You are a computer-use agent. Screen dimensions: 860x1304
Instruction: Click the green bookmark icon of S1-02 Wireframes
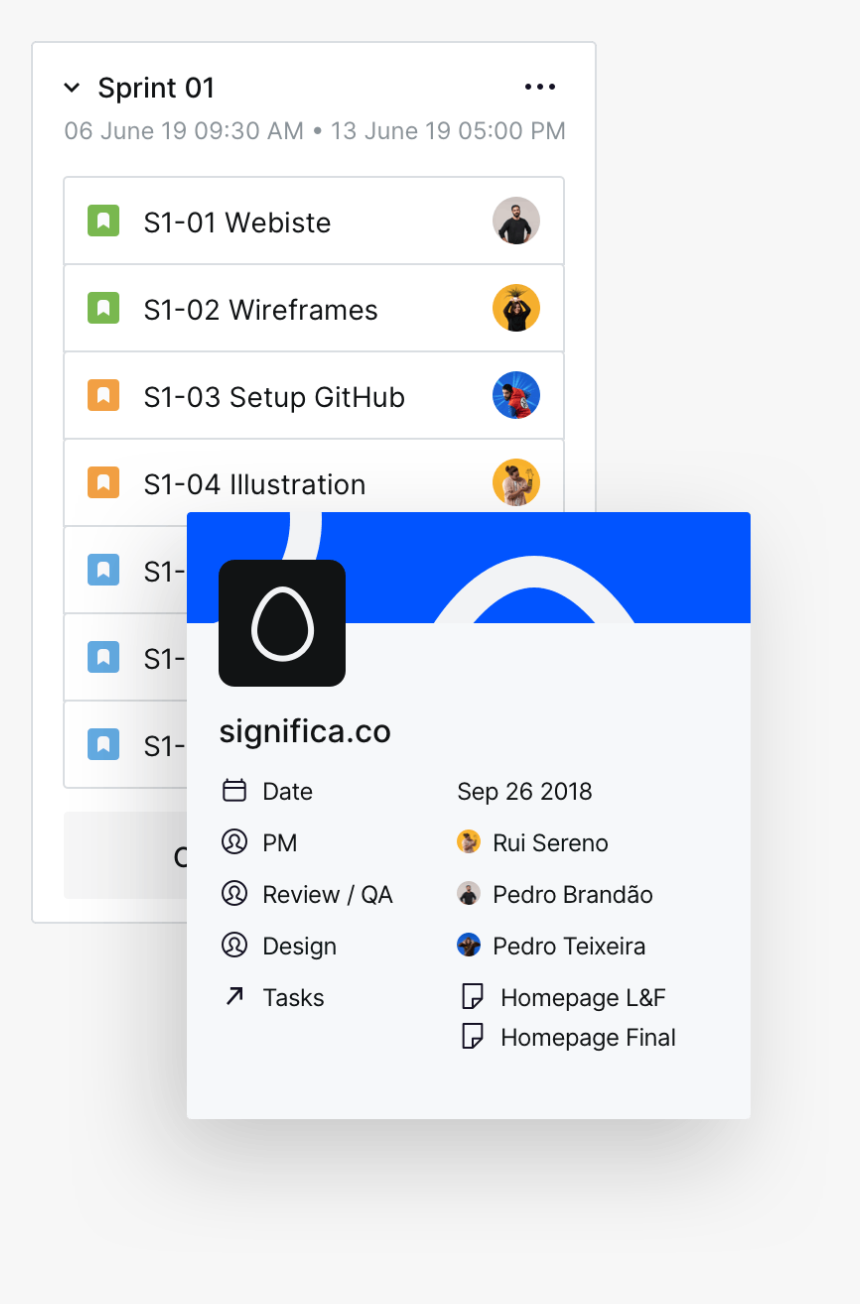click(x=103, y=308)
